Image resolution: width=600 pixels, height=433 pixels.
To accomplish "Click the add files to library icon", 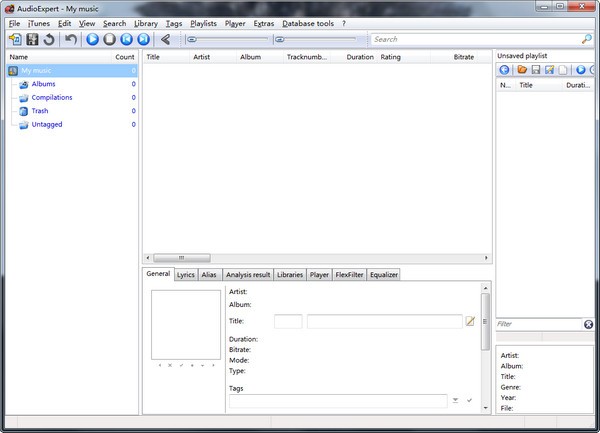I will click(x=14, y=39).
